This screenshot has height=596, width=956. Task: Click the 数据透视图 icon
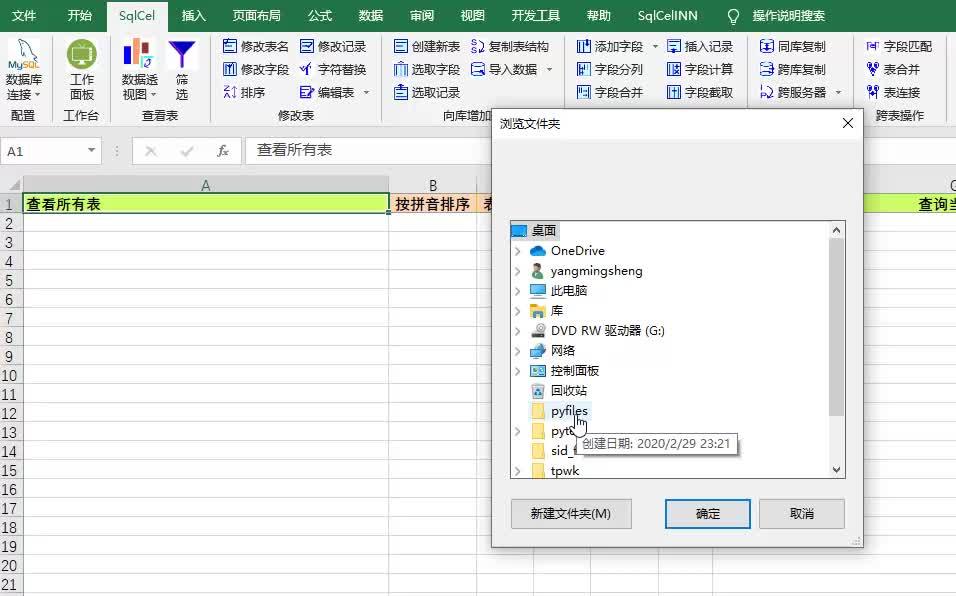(139, 71)
